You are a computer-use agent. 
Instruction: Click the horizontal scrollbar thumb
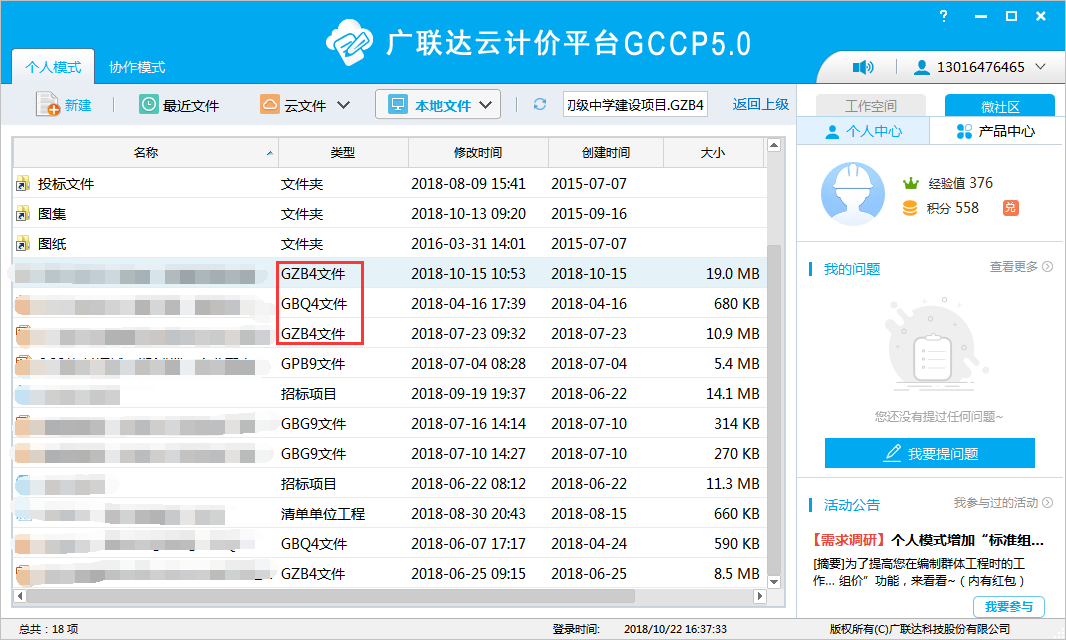click(330, 596)
